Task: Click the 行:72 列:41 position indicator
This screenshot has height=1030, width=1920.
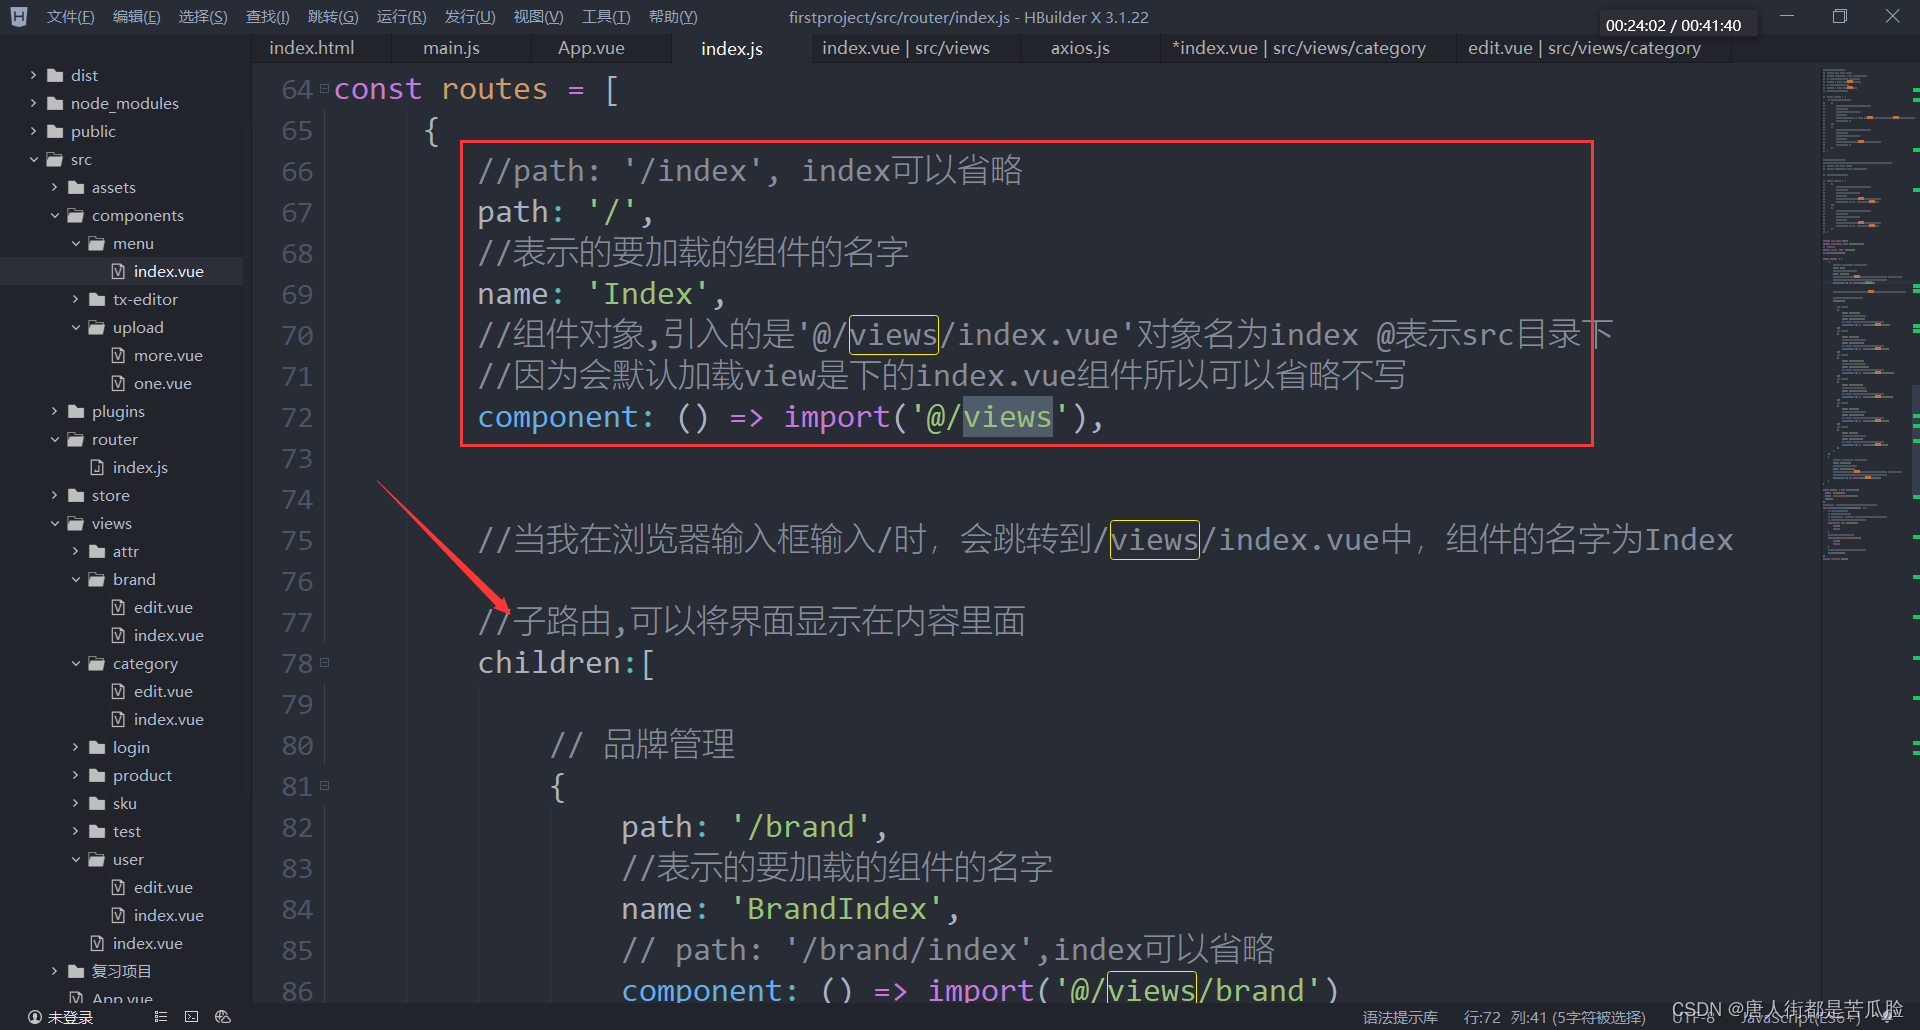Action: pyautogui.click(x=1554, y=1017)
